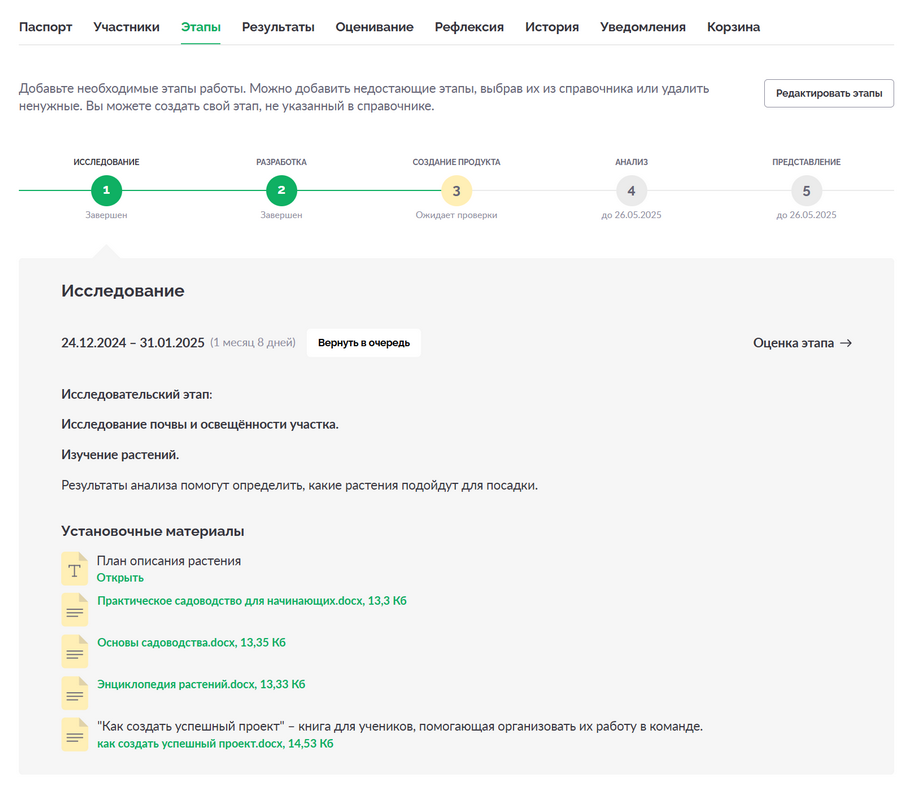Click file icon for Практическое садоводство для начинающих
The width and height of the screenshot is (900, 785).
coord(75,609)
